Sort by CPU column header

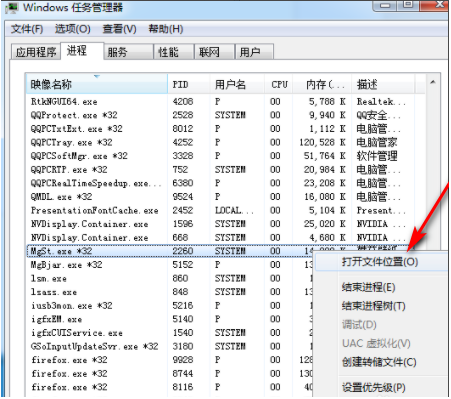(x=279, y=84)
